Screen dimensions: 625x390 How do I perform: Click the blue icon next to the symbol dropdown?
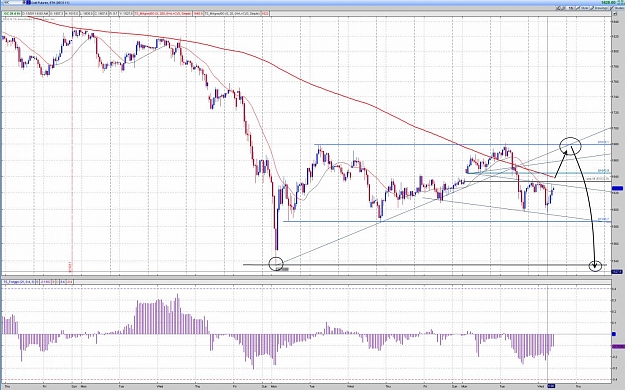pos(29,2)
